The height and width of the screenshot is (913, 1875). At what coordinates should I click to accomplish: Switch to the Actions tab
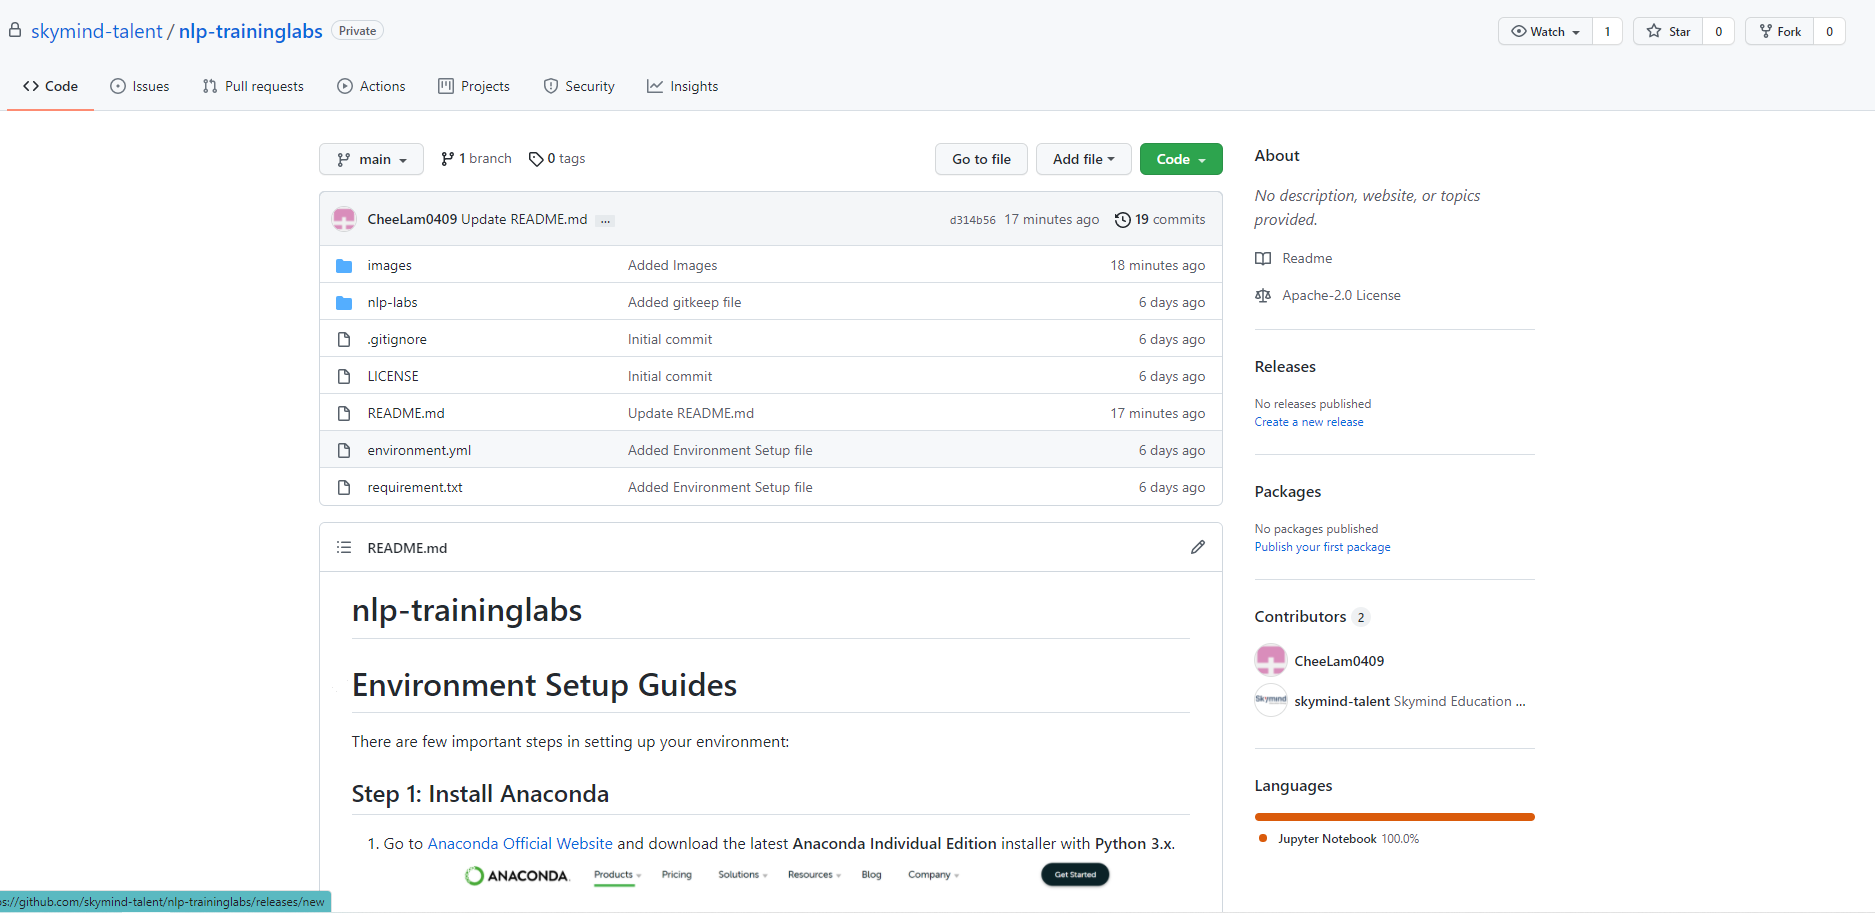click(371, 86)
